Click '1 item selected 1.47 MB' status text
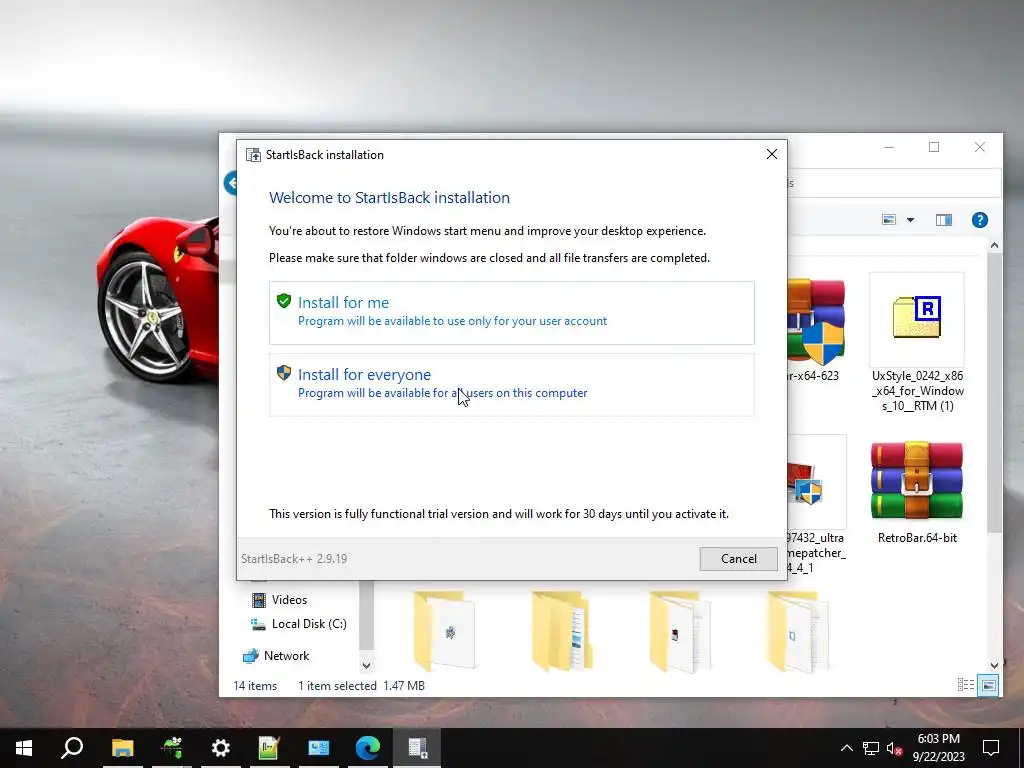The width and height of the screenshot is (1024, 768). (361, 686)
